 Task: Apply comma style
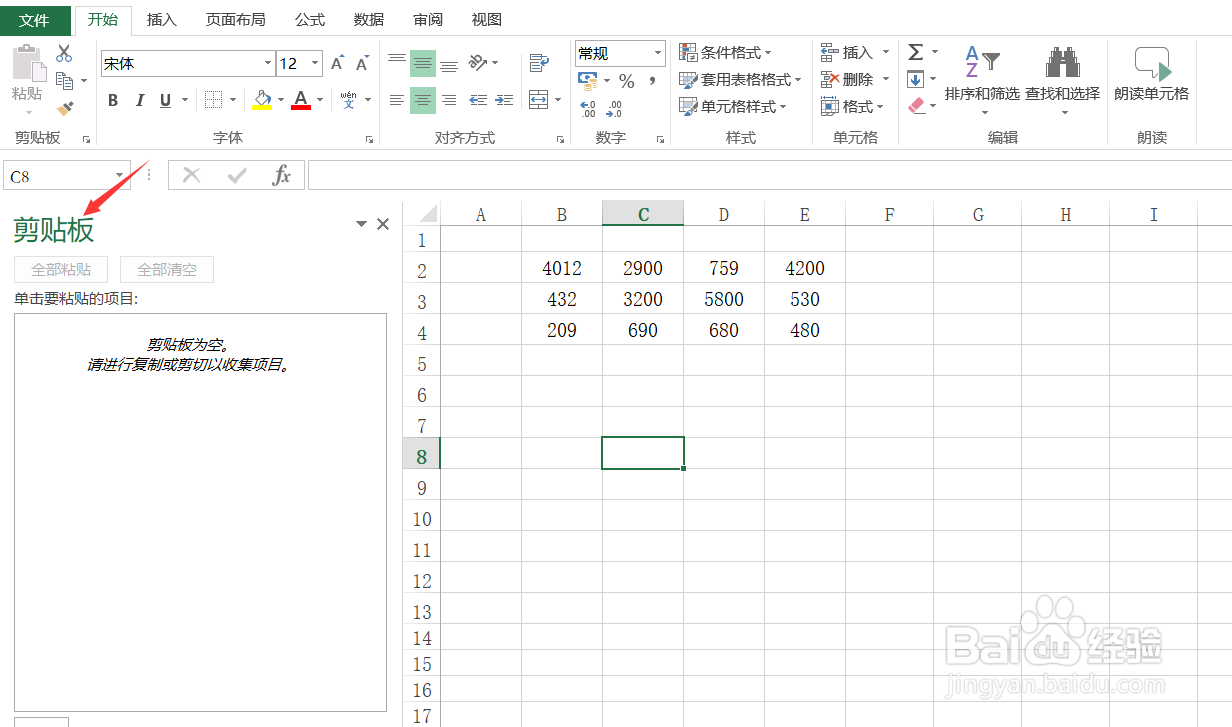coord(652,80)
